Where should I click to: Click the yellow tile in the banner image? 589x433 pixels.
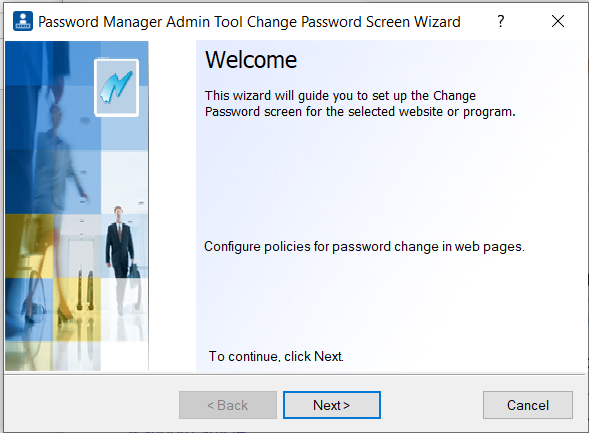pyautogui.click(x=77, y=310)
